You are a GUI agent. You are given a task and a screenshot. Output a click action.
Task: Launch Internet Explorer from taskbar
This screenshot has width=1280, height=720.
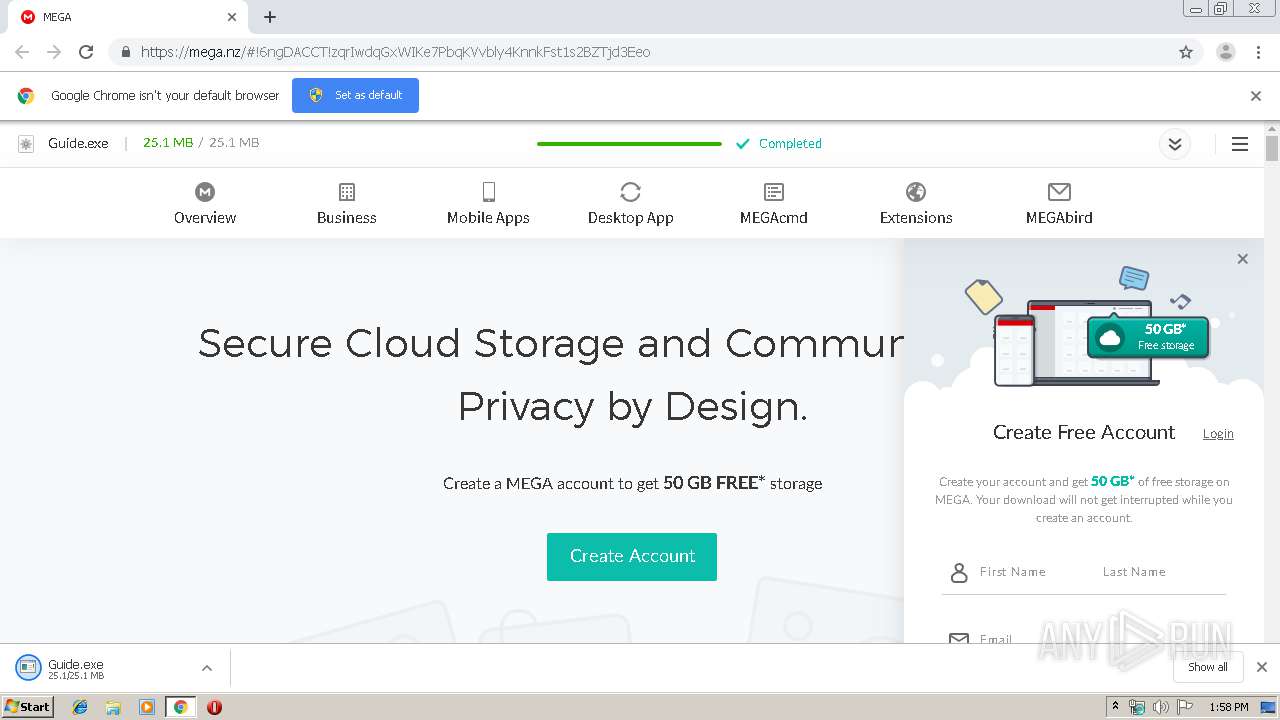(x=80, y=707)
